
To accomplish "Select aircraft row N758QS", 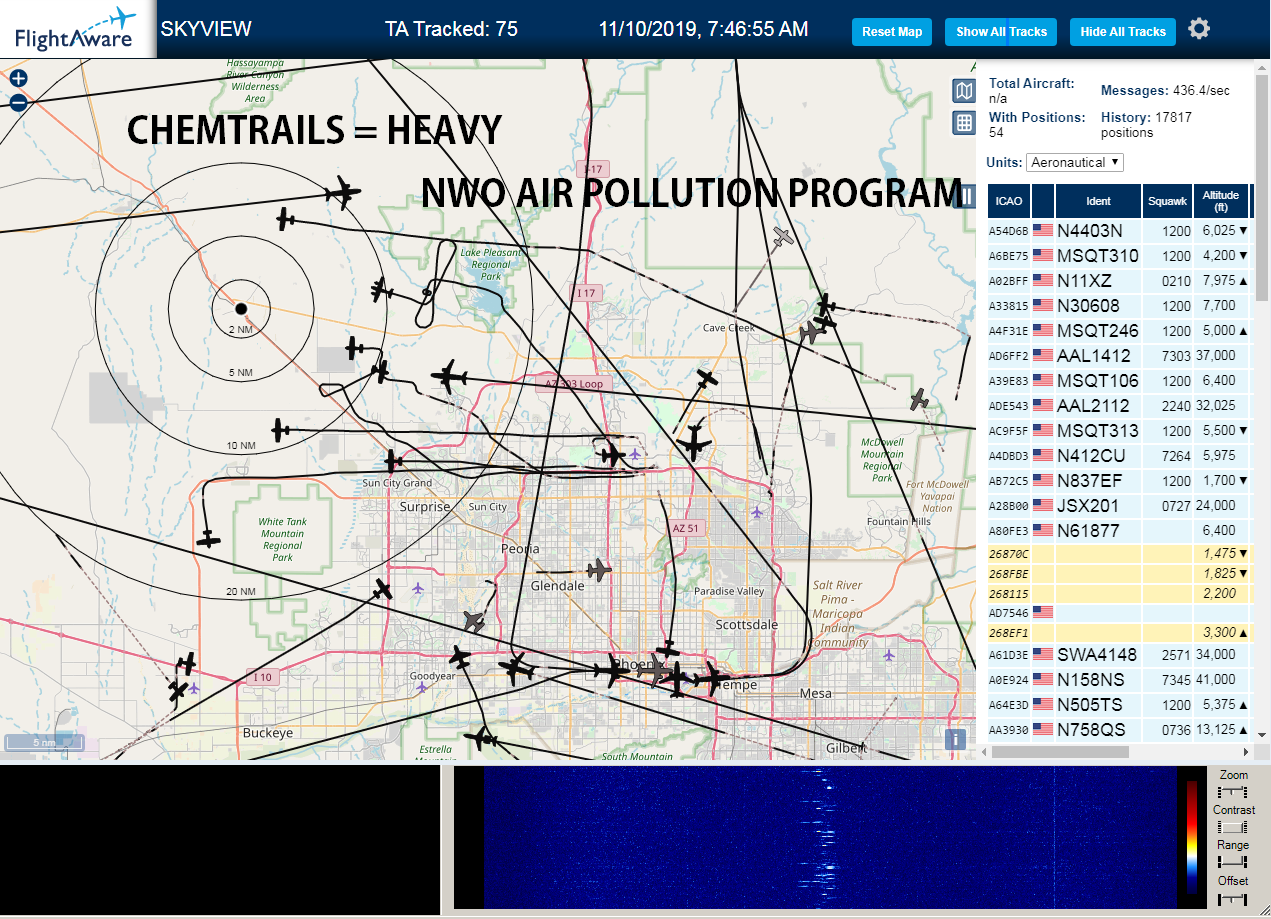I will pyautogui.click(x=1119, y=730).
